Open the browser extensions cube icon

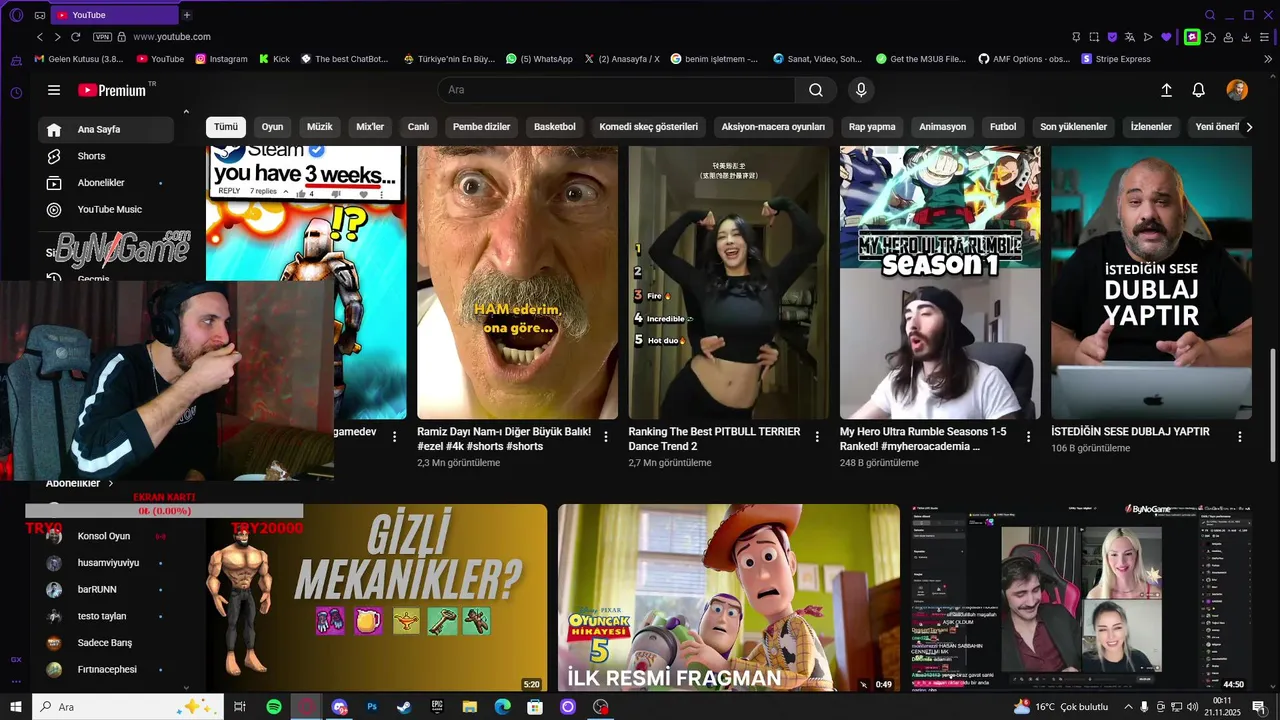pyautogui.click(x=1210, y=37)
